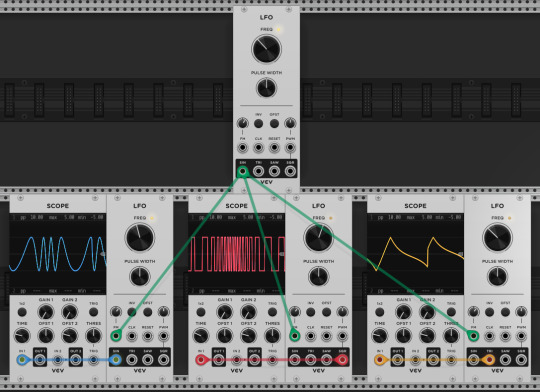Toggle the 1x2 button on the red-waveform Scope
The width and height of the screenshot is (540, 392).
(x=201, y=312)
